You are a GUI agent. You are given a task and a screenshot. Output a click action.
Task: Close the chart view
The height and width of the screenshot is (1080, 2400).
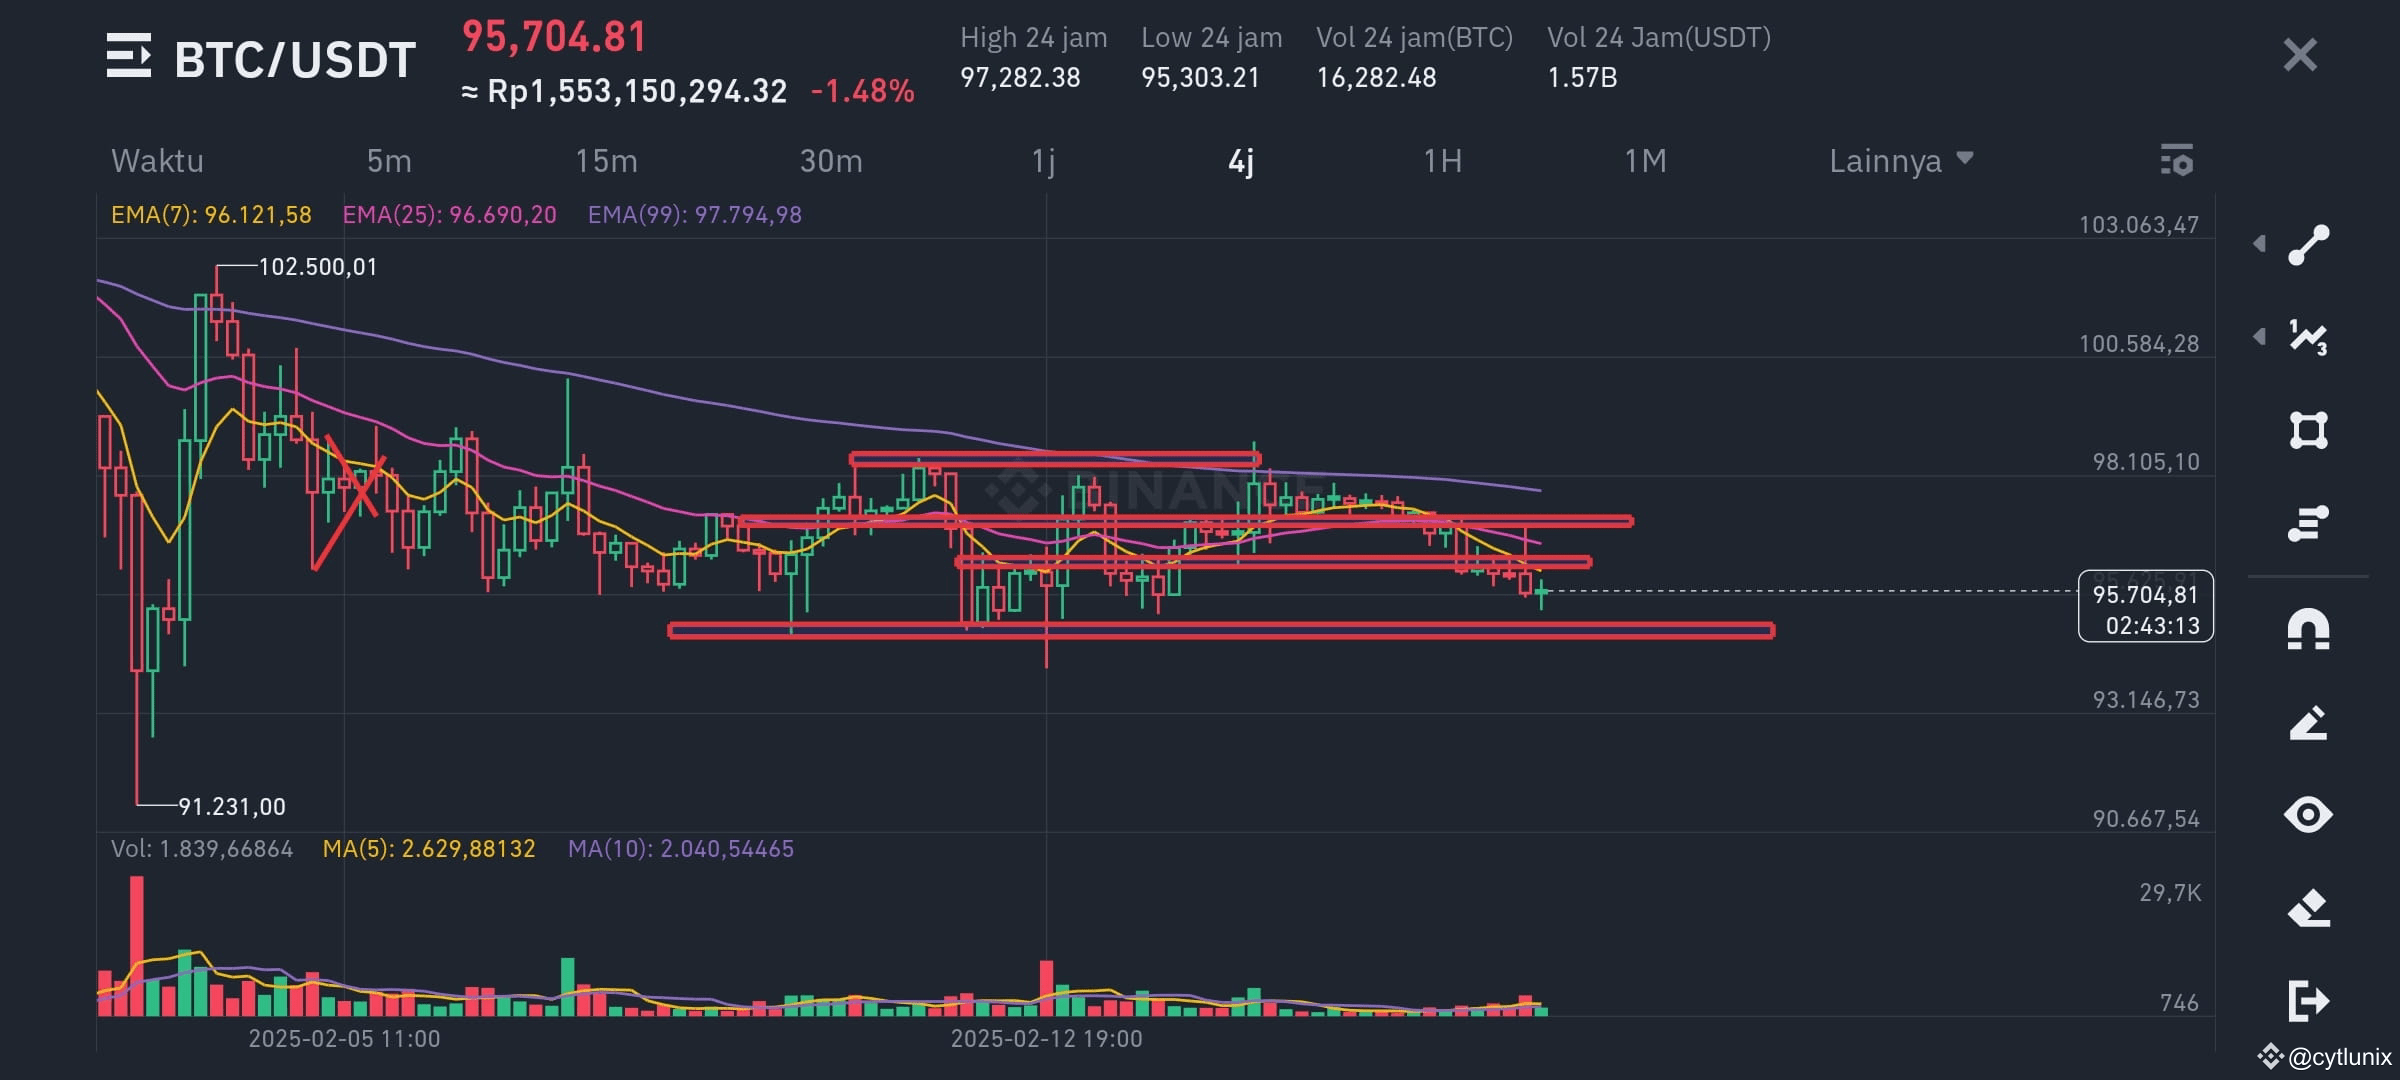point(2300,54)
